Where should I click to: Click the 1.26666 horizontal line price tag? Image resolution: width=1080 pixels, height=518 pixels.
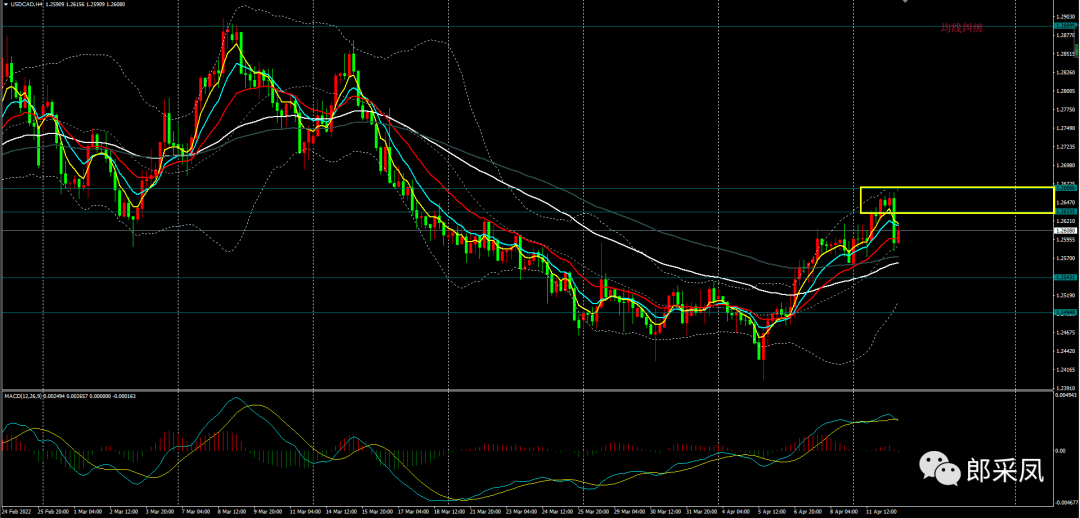click(1065, 188)
